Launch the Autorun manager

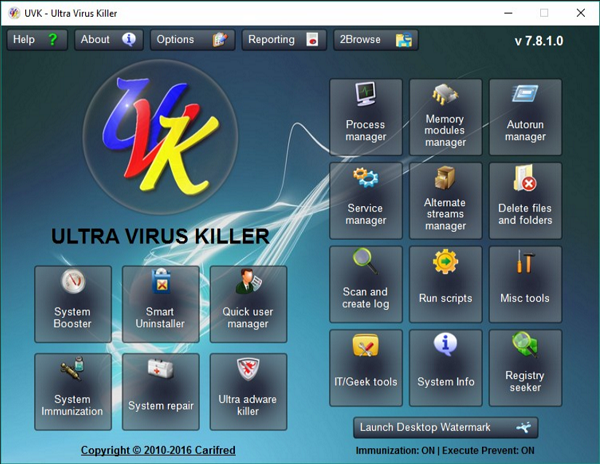(x=525, y=117)
